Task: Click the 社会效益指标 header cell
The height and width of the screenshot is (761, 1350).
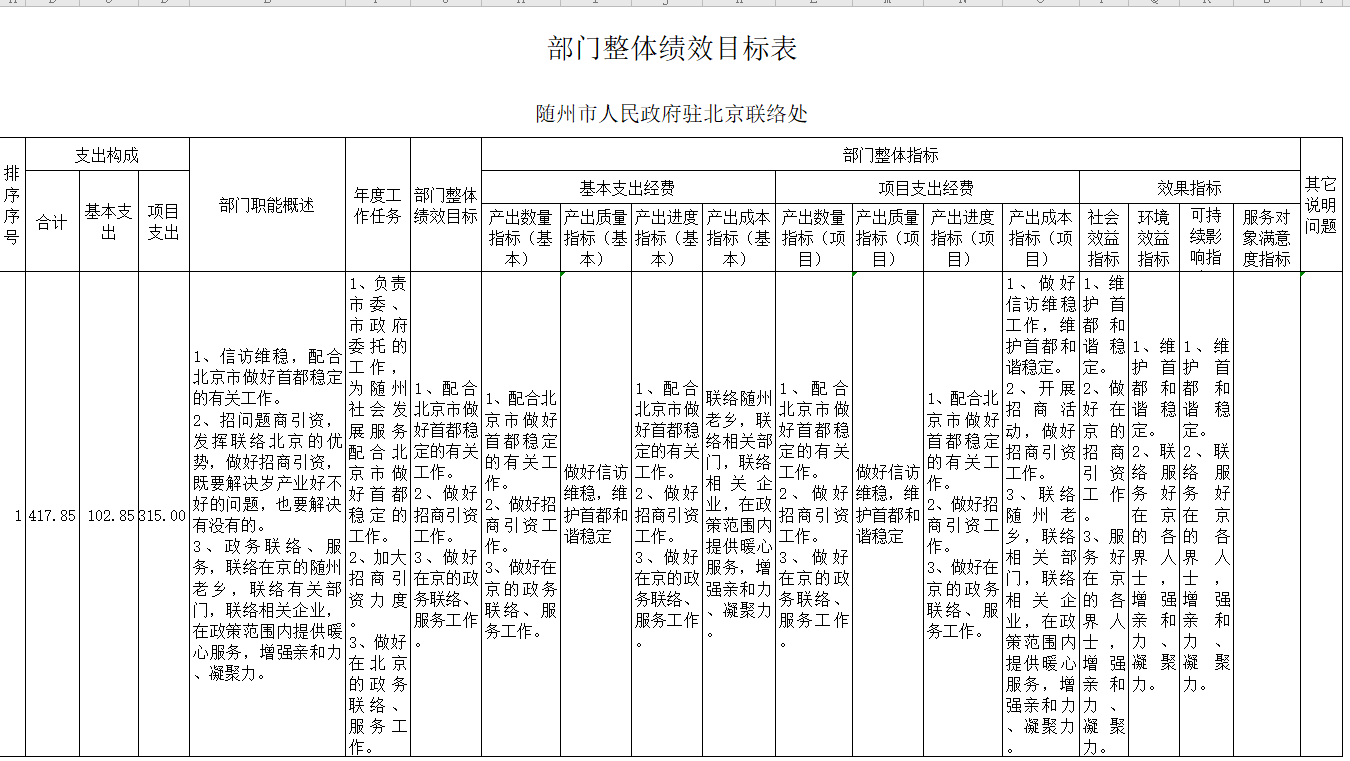Action: [x=1103, y=238]
